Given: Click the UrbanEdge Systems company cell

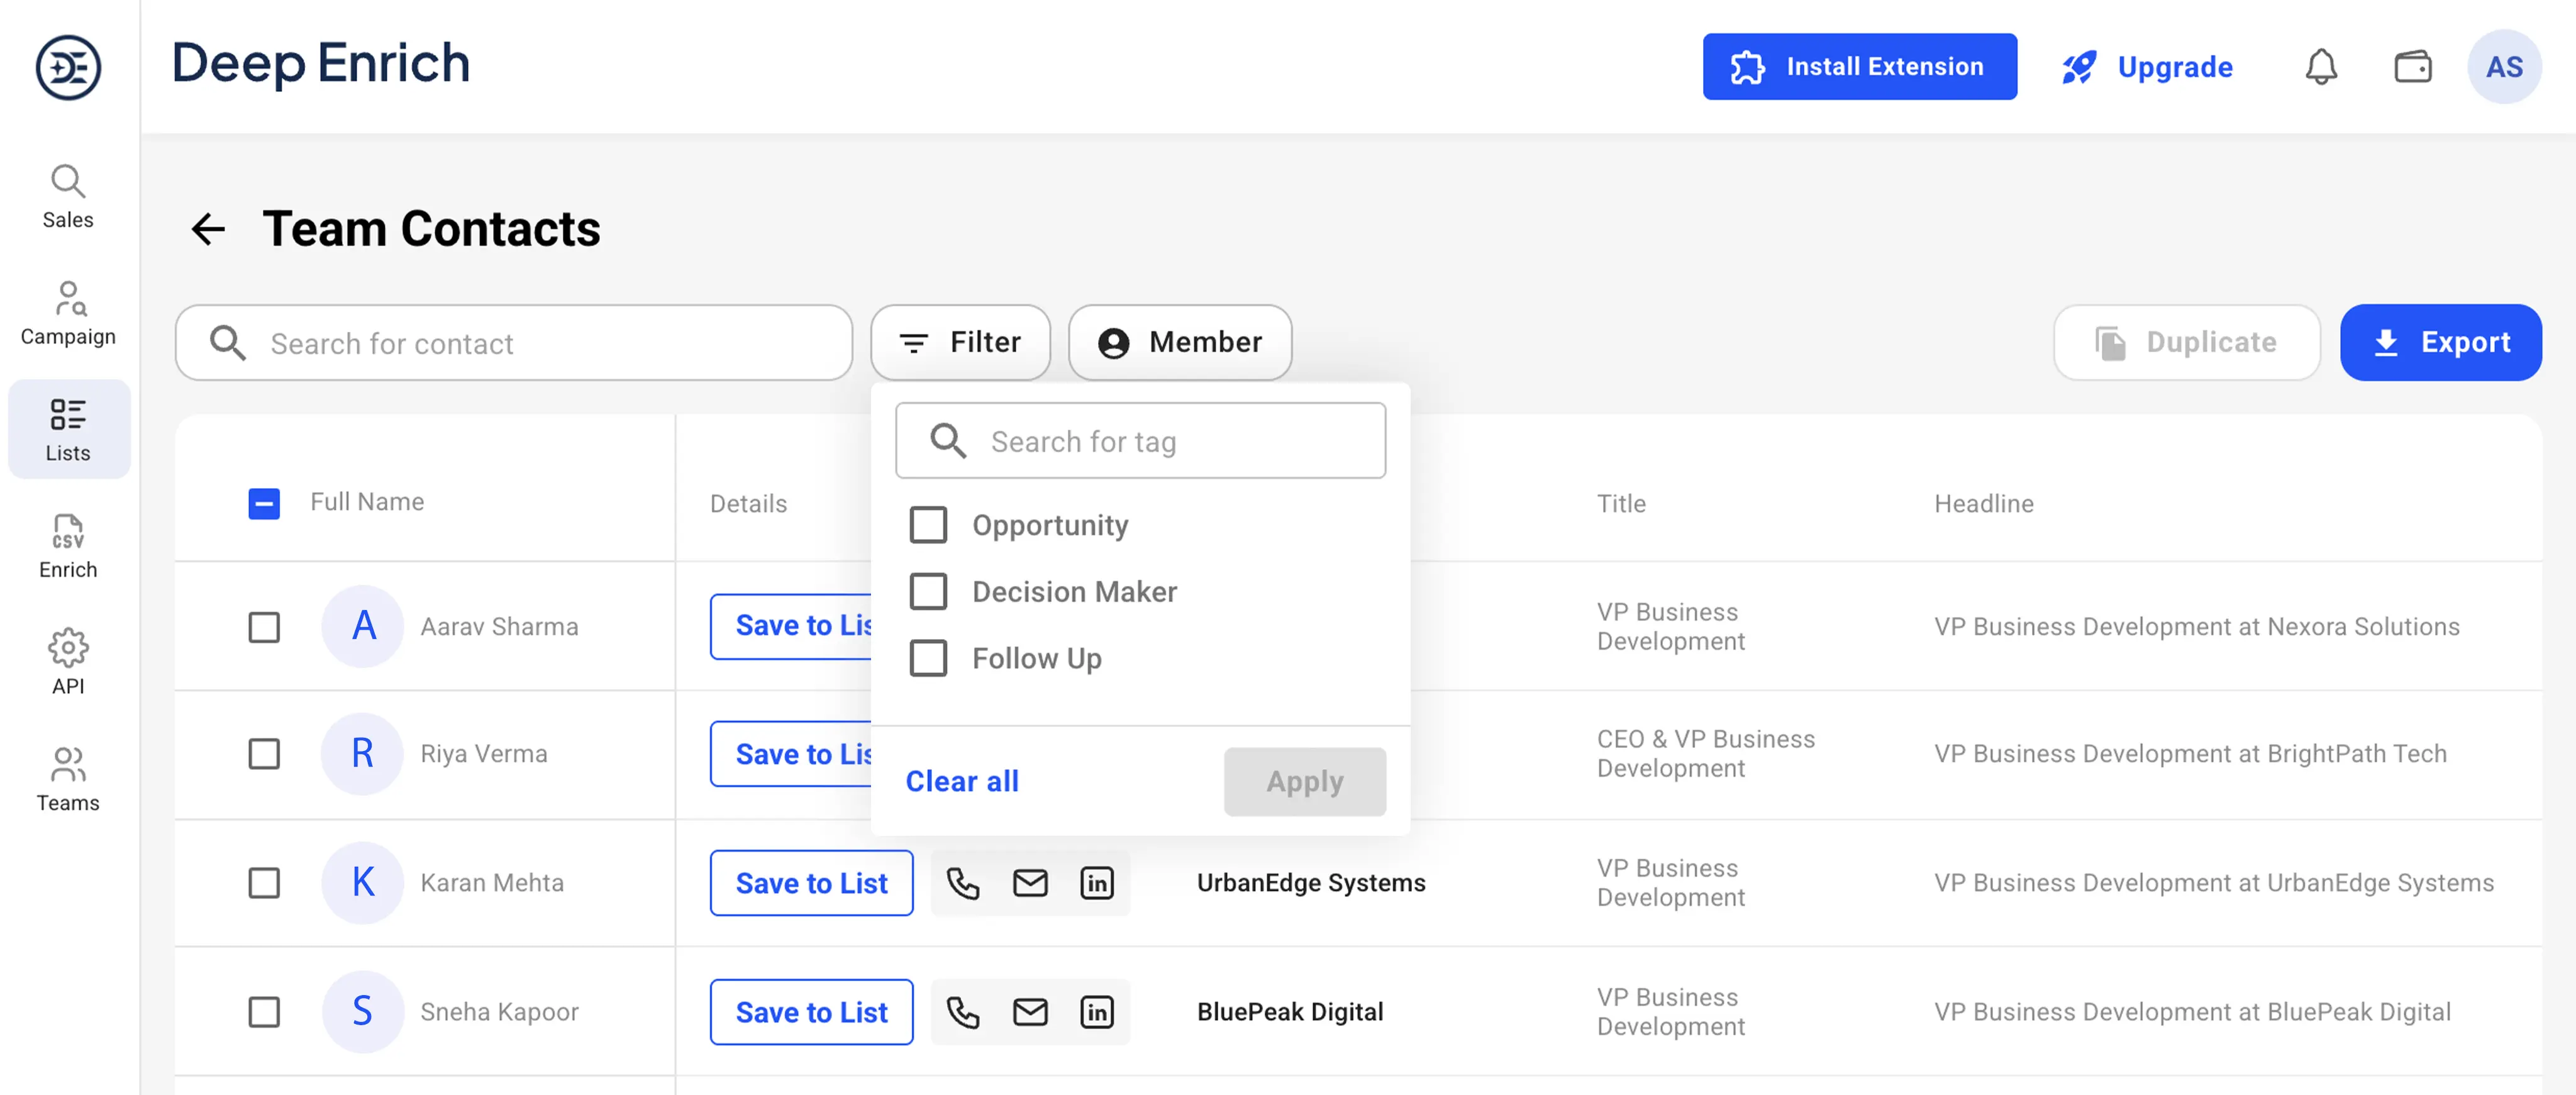Looking at the screenshot, I should coord(1311,883).
